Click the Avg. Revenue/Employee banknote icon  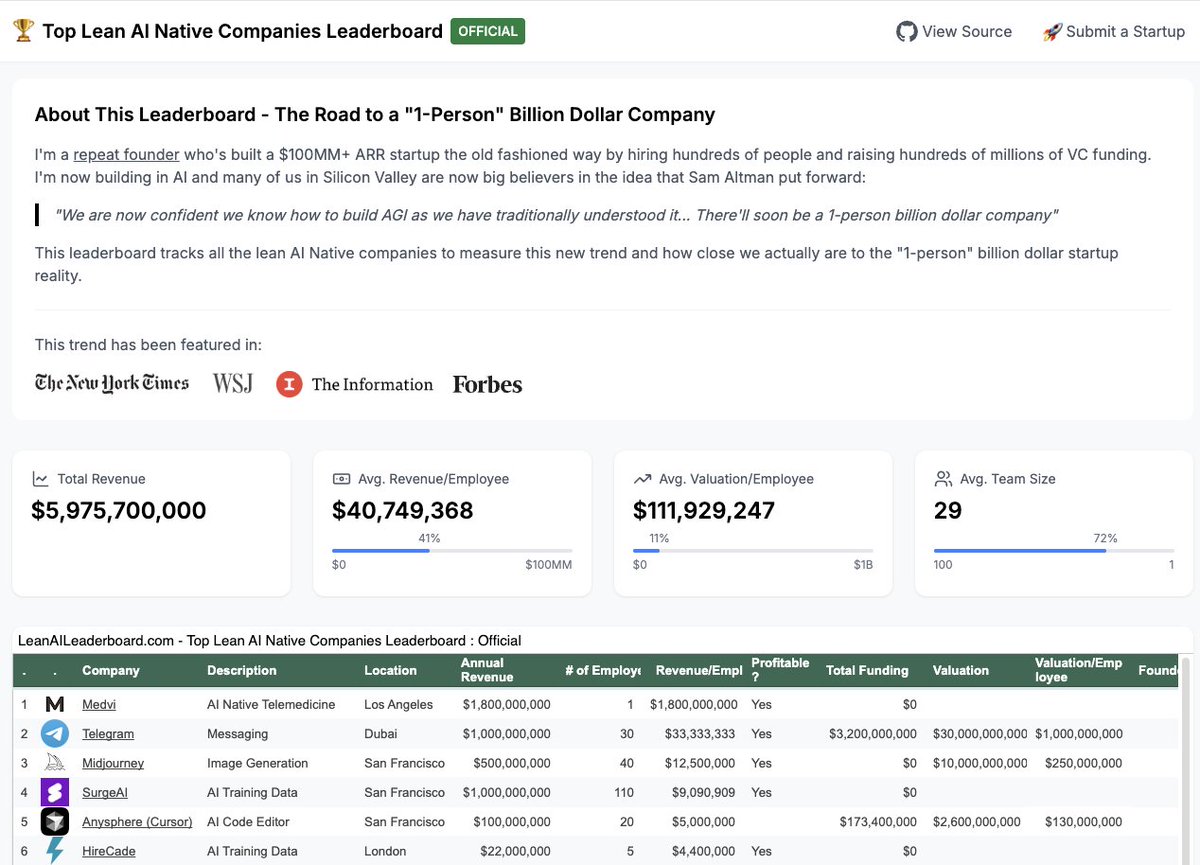[340, 479]
